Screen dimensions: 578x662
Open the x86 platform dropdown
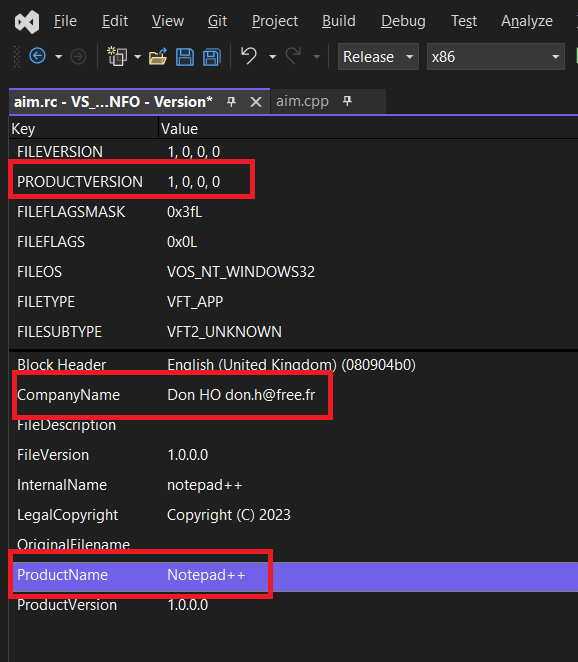pos(496,57)
